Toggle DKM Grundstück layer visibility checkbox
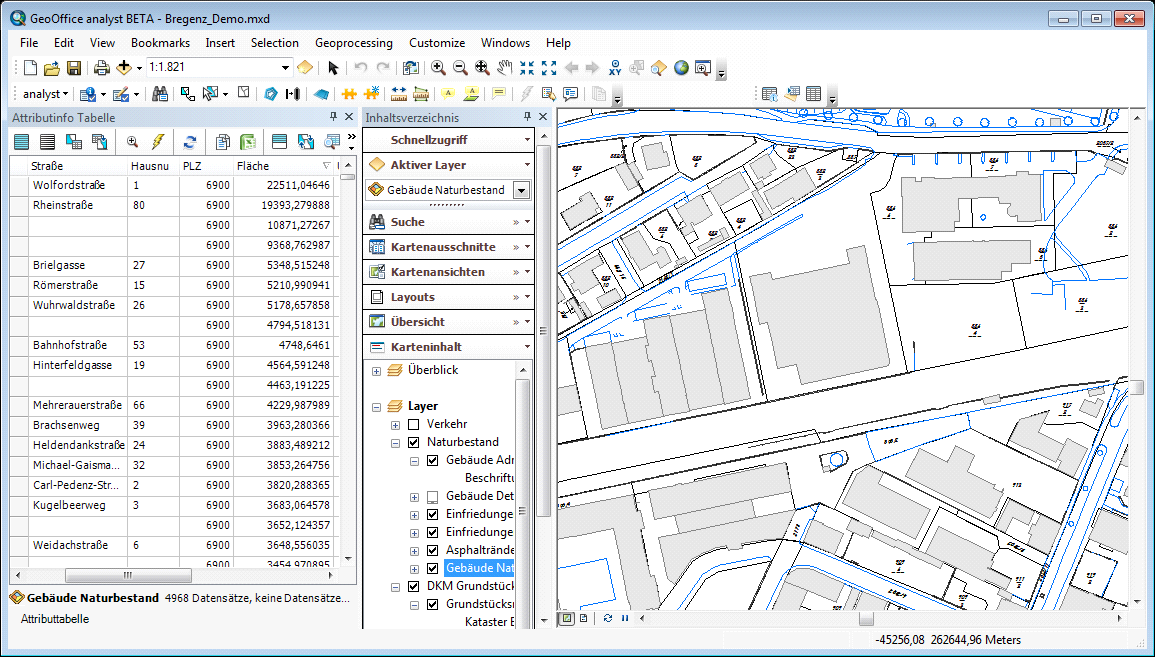The width and height of the screenshot is (1155, 657). click(414, 587)
